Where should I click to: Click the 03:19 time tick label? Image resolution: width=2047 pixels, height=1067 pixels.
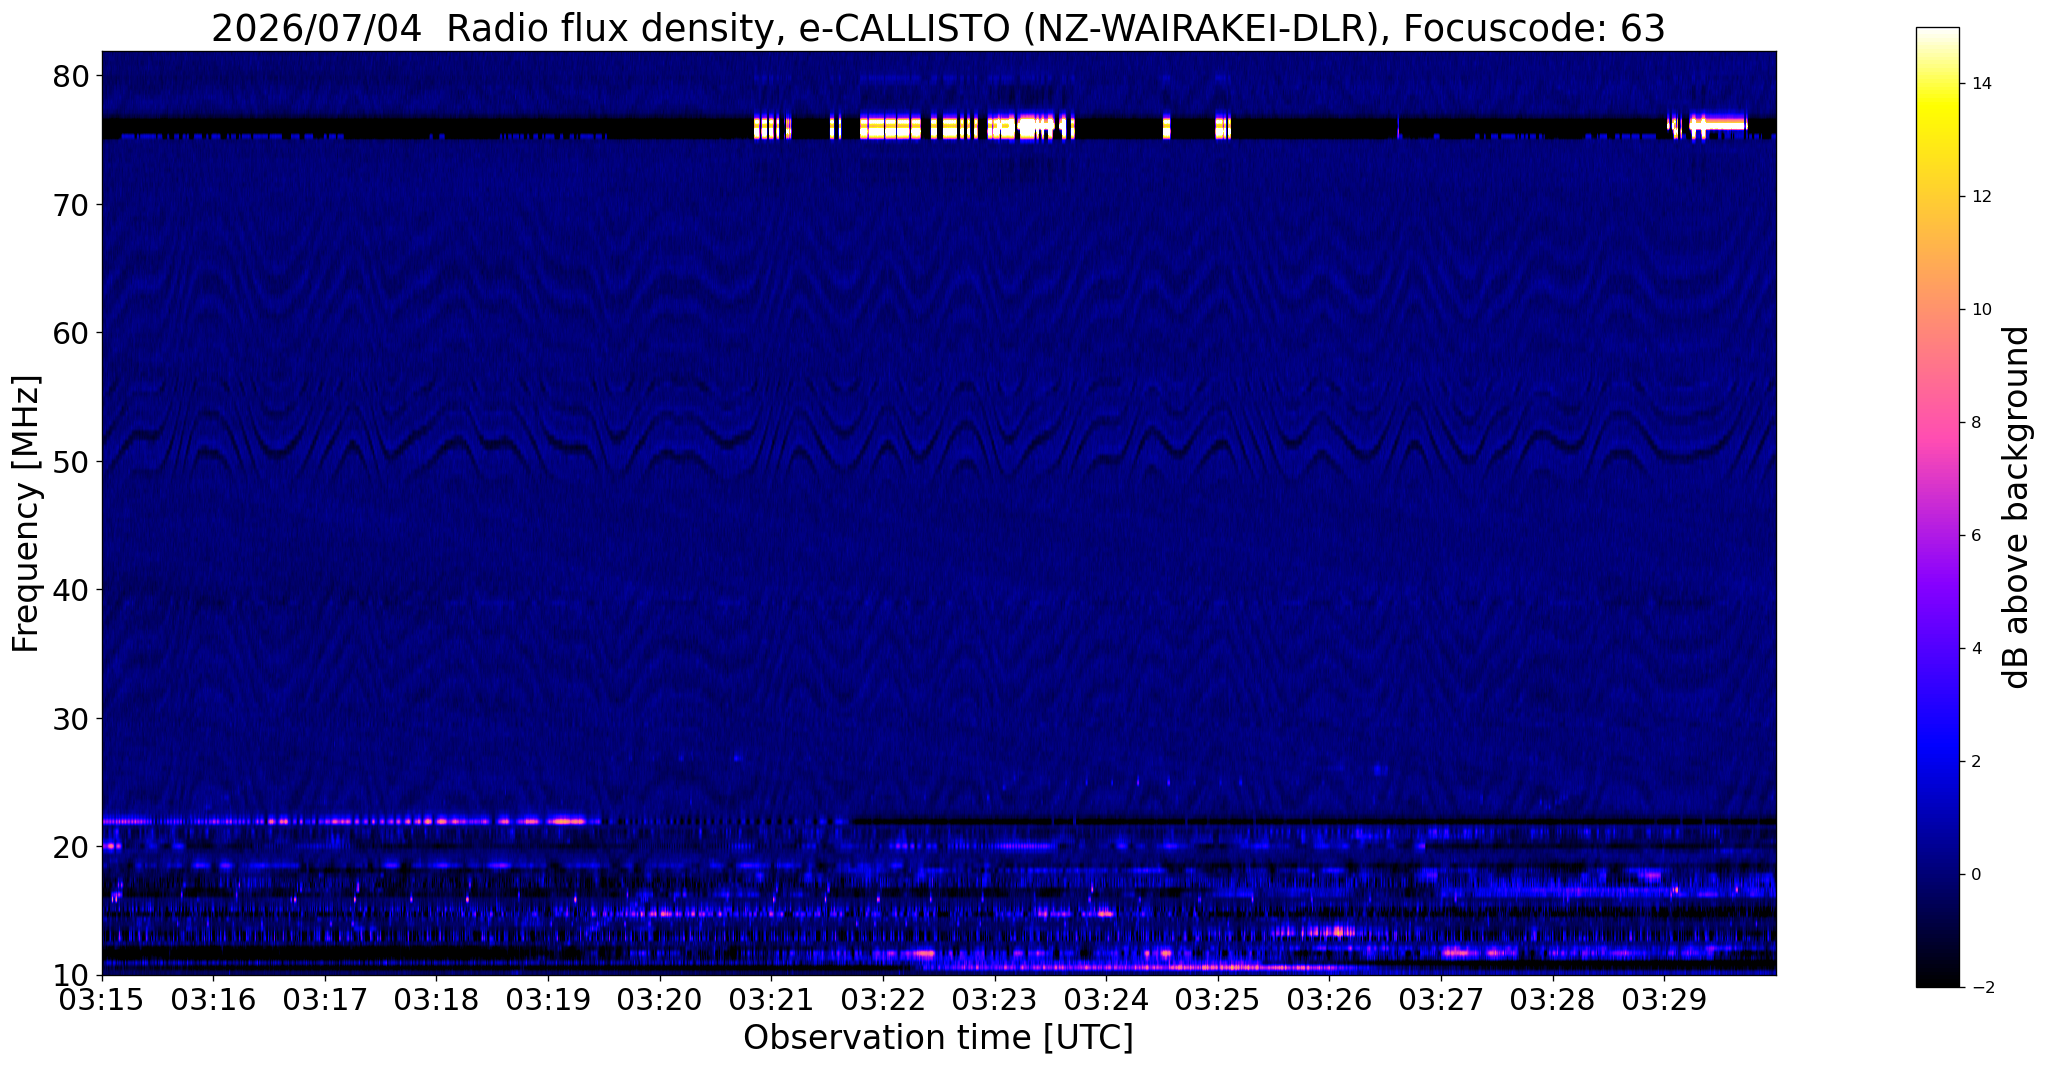click(548, 999)
